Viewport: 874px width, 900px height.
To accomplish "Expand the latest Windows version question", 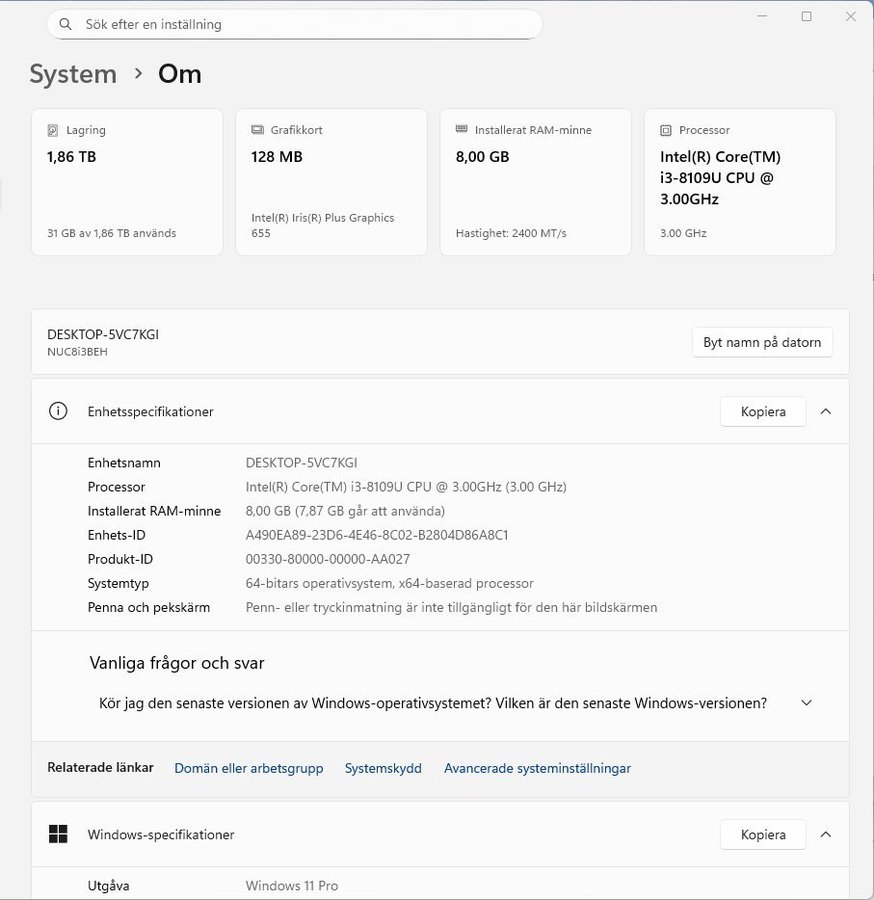I will pyautogui.click(x=806, y=703).
